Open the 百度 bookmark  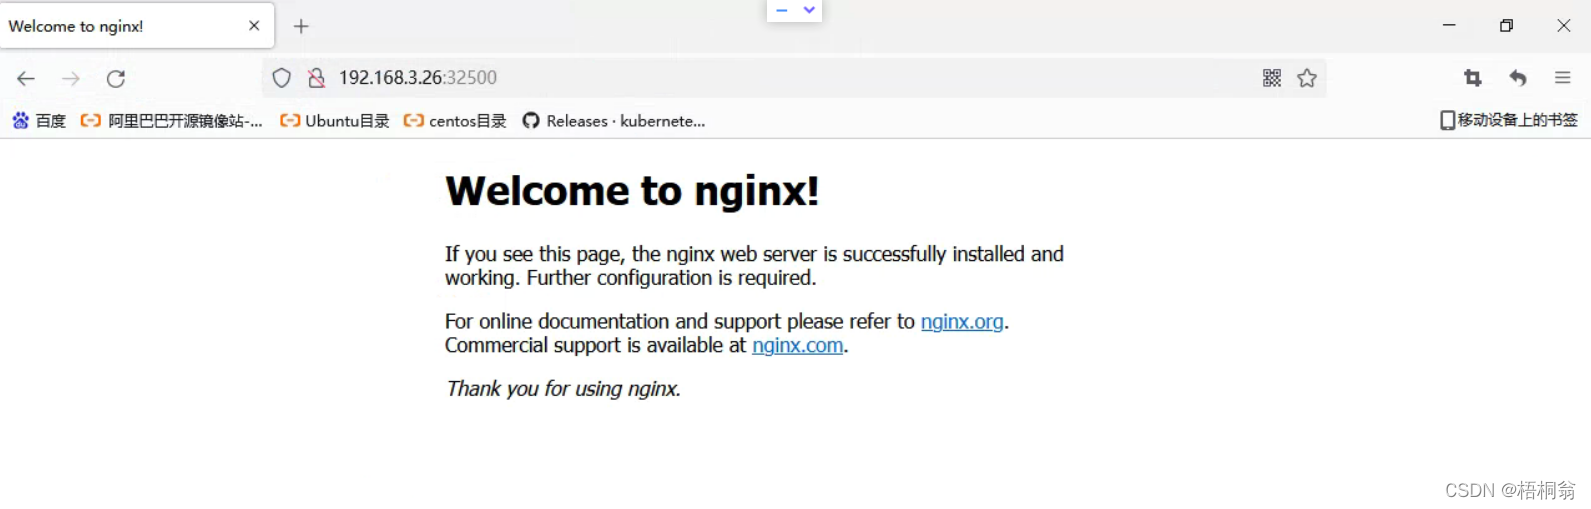pos(39,121)
